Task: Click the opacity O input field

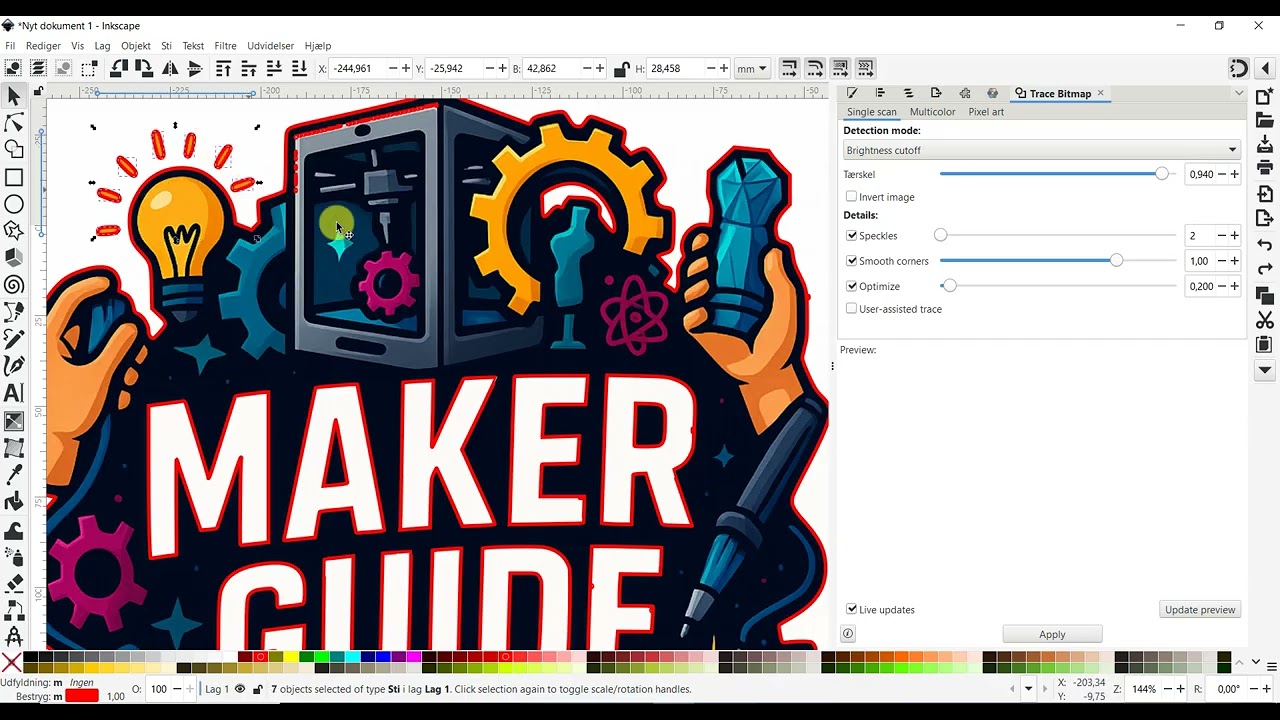Action: [x=158, y=689]
